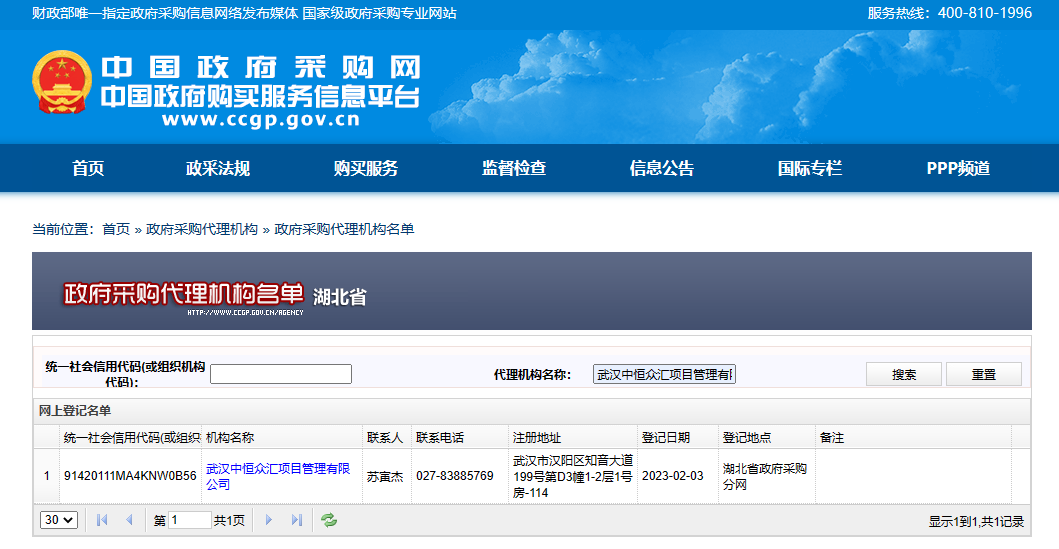
Task: Click the page number input box
Action: (x=190, y=520)
